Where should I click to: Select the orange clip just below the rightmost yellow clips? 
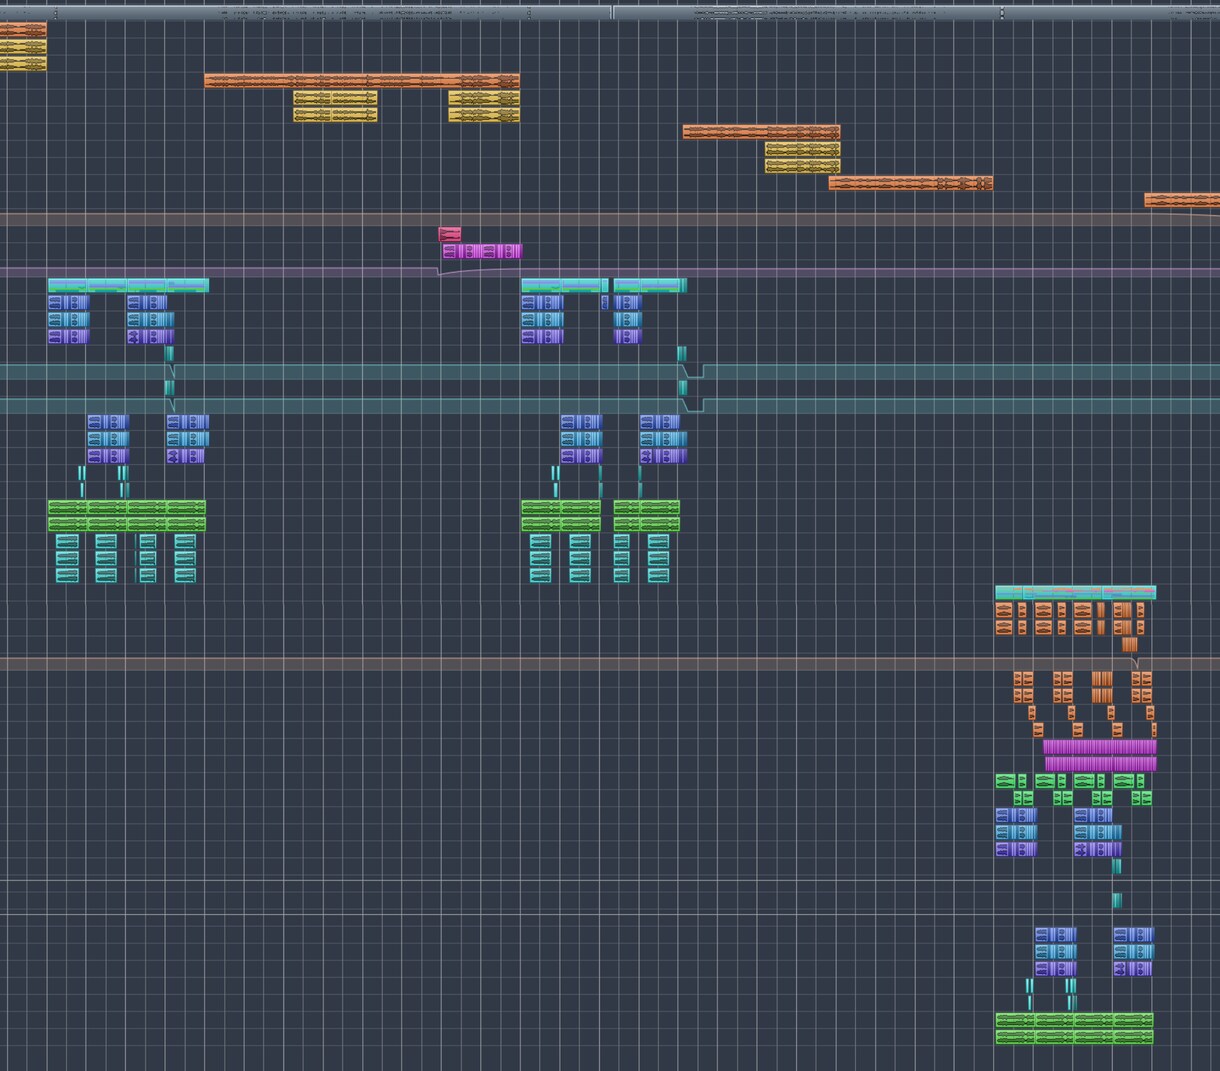(911, 183)
